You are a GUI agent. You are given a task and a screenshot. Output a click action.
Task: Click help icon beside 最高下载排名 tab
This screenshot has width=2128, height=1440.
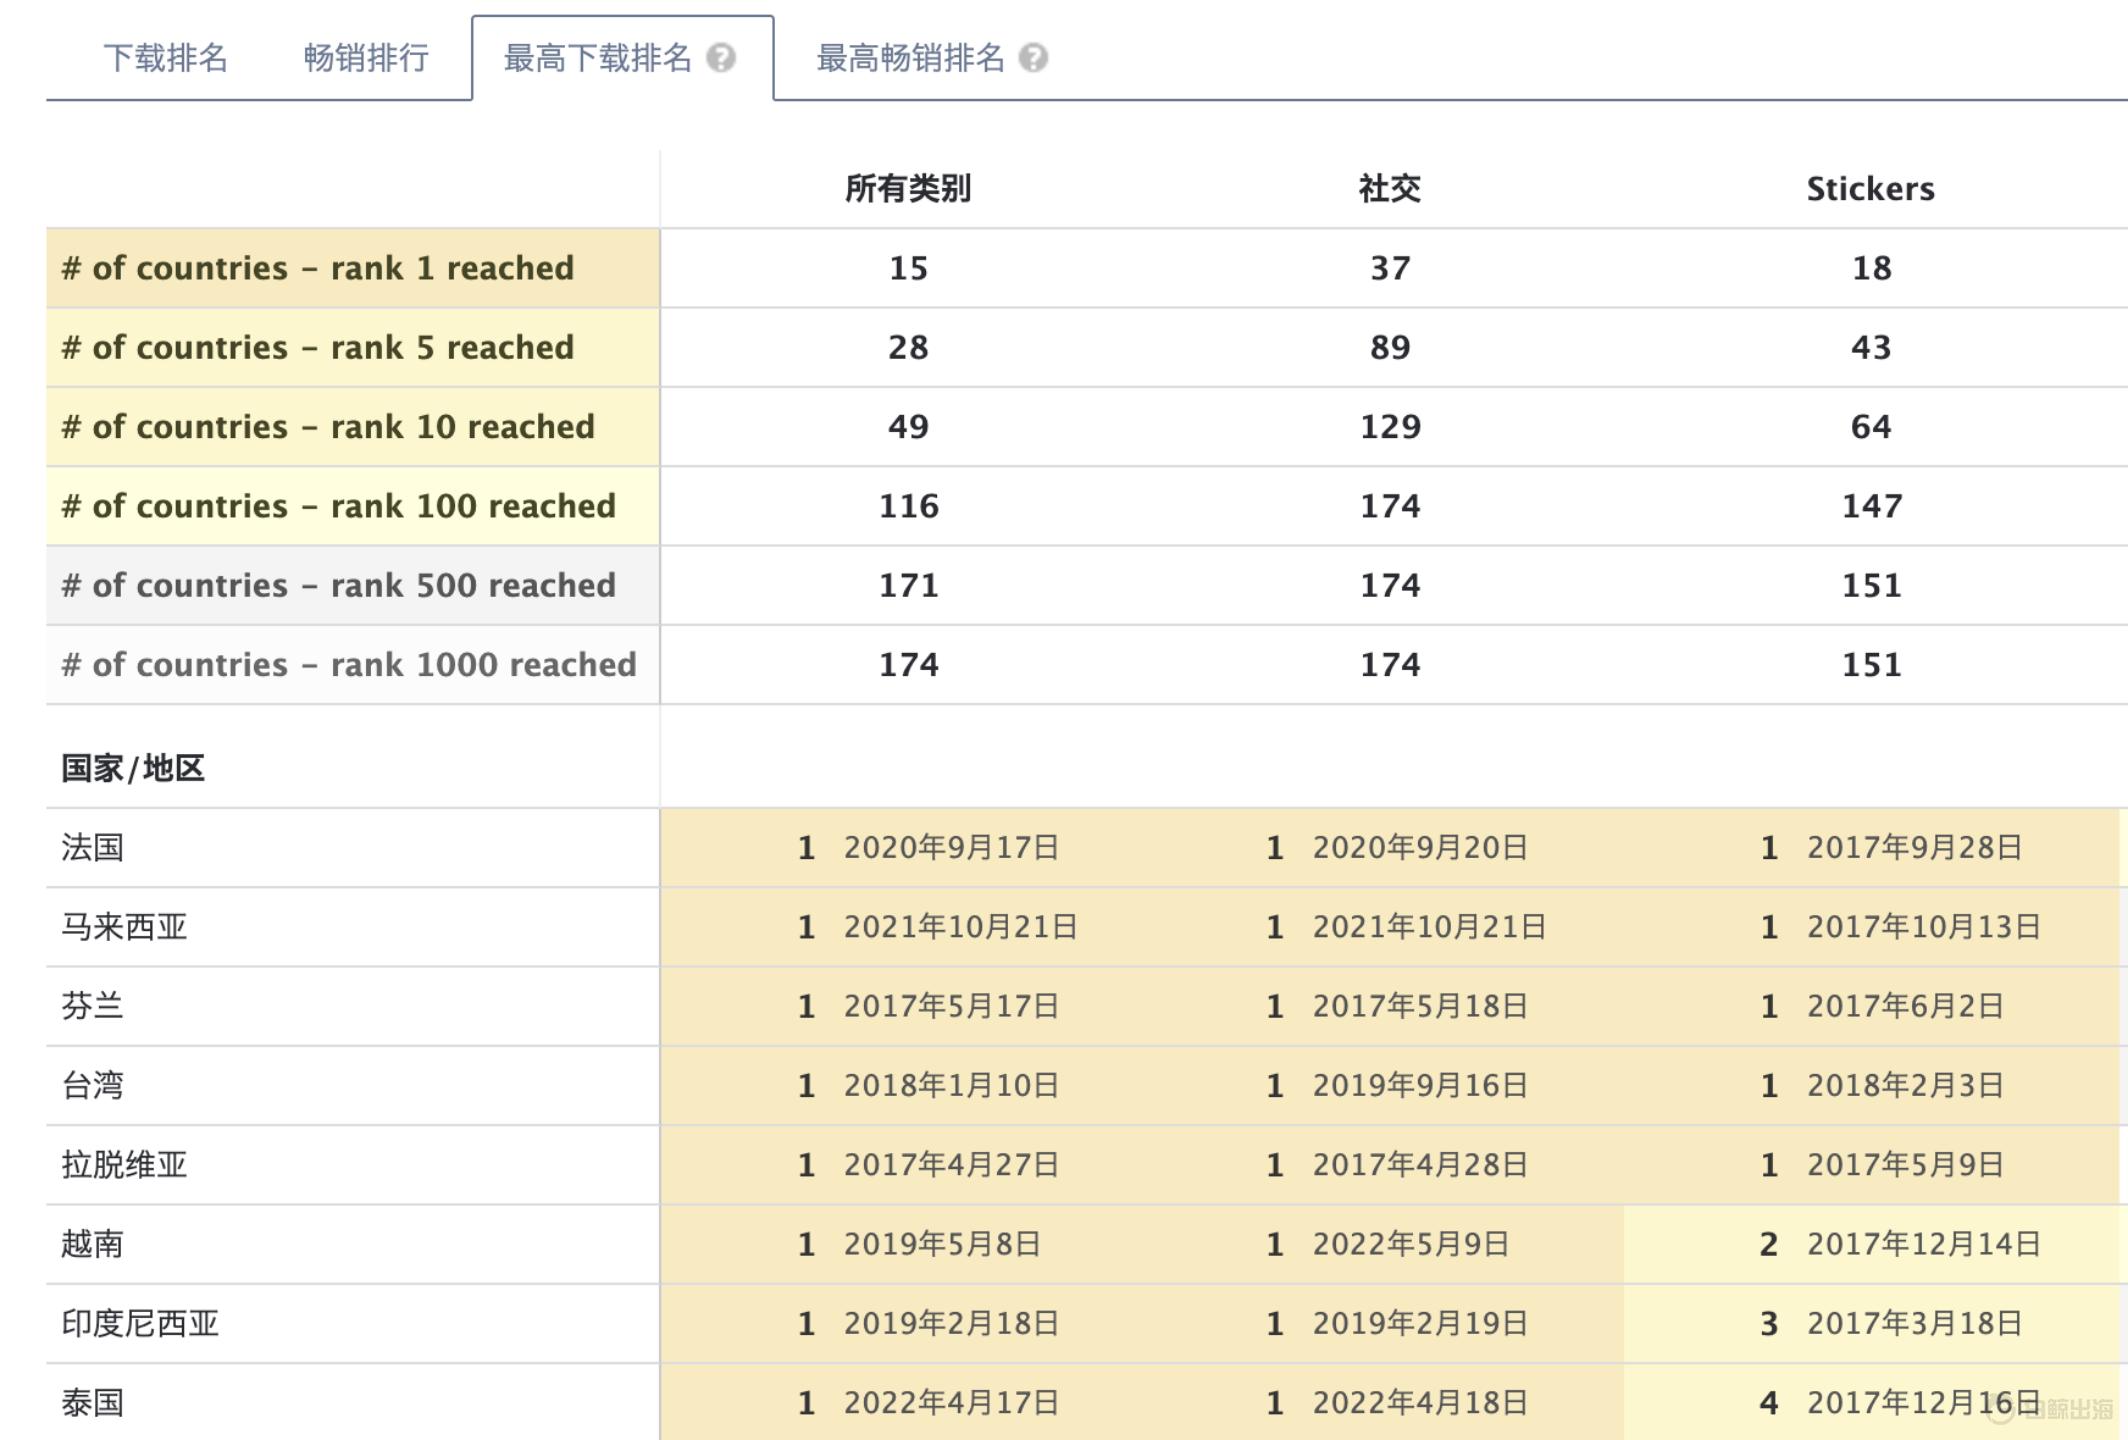(x=721, y=58)
